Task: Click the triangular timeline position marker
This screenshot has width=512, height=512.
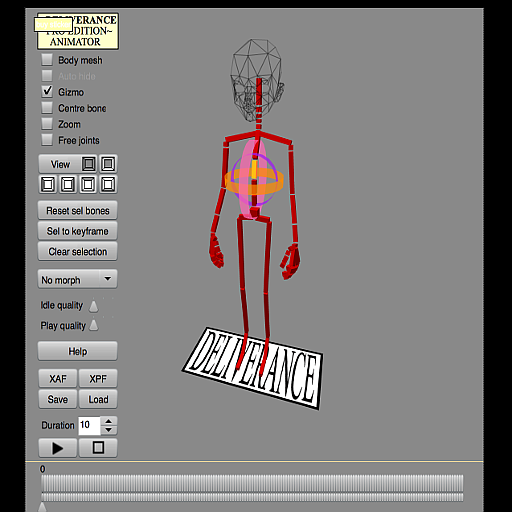Action: pos(42,507)
